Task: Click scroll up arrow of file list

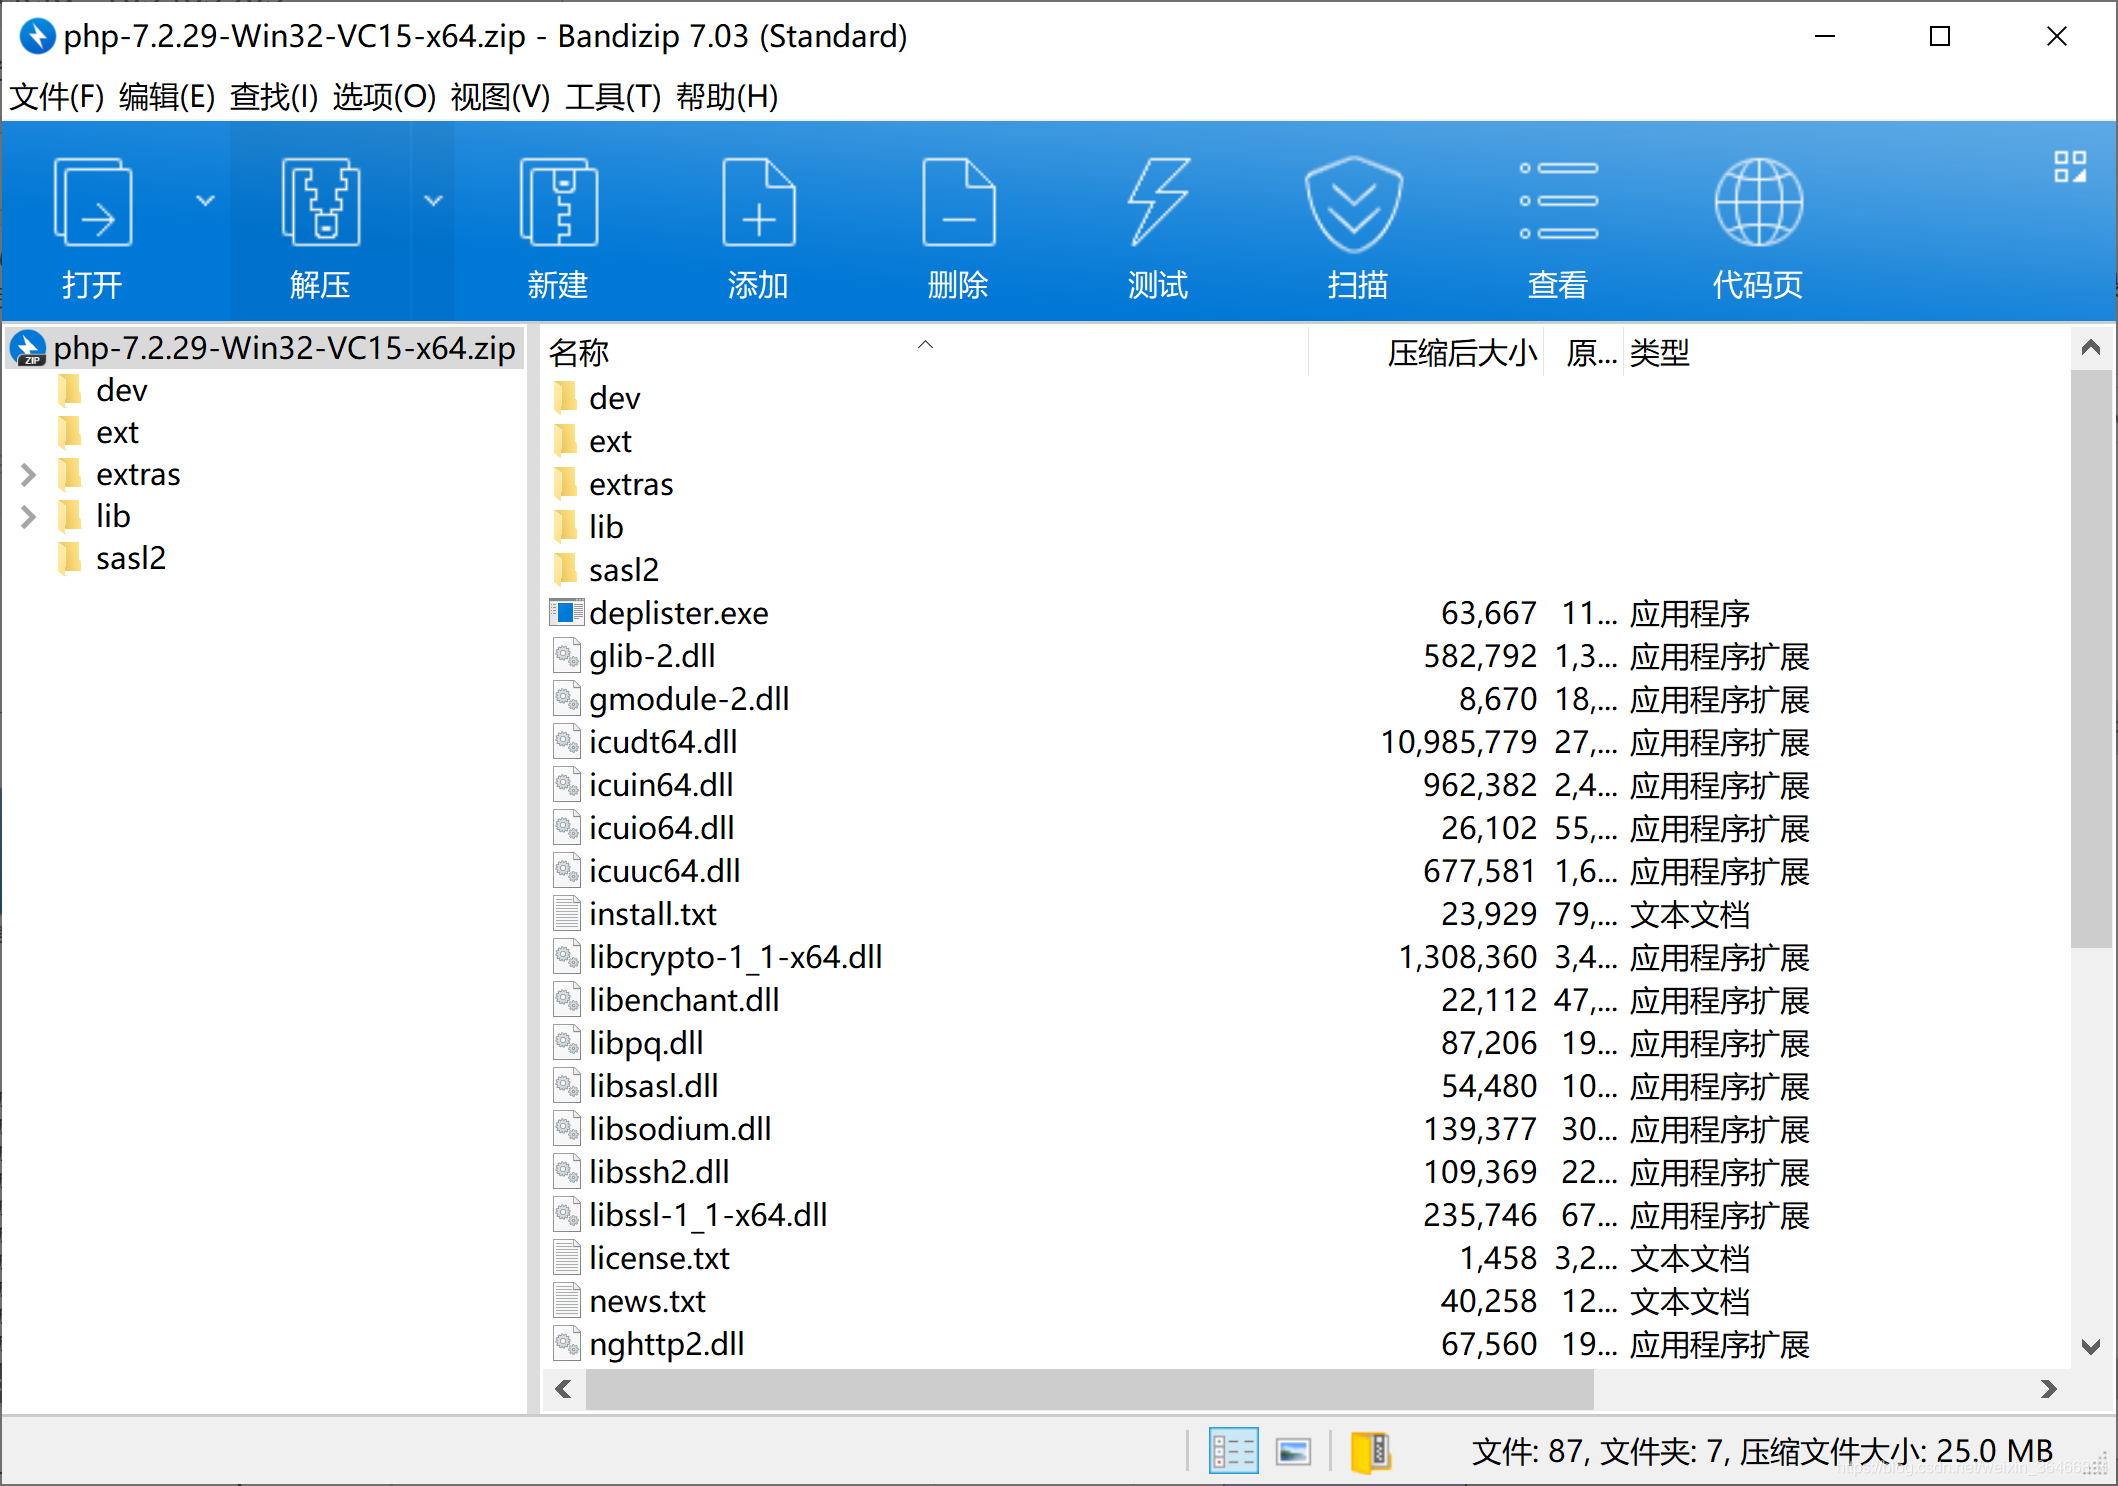Action: tap(2090, 348)
